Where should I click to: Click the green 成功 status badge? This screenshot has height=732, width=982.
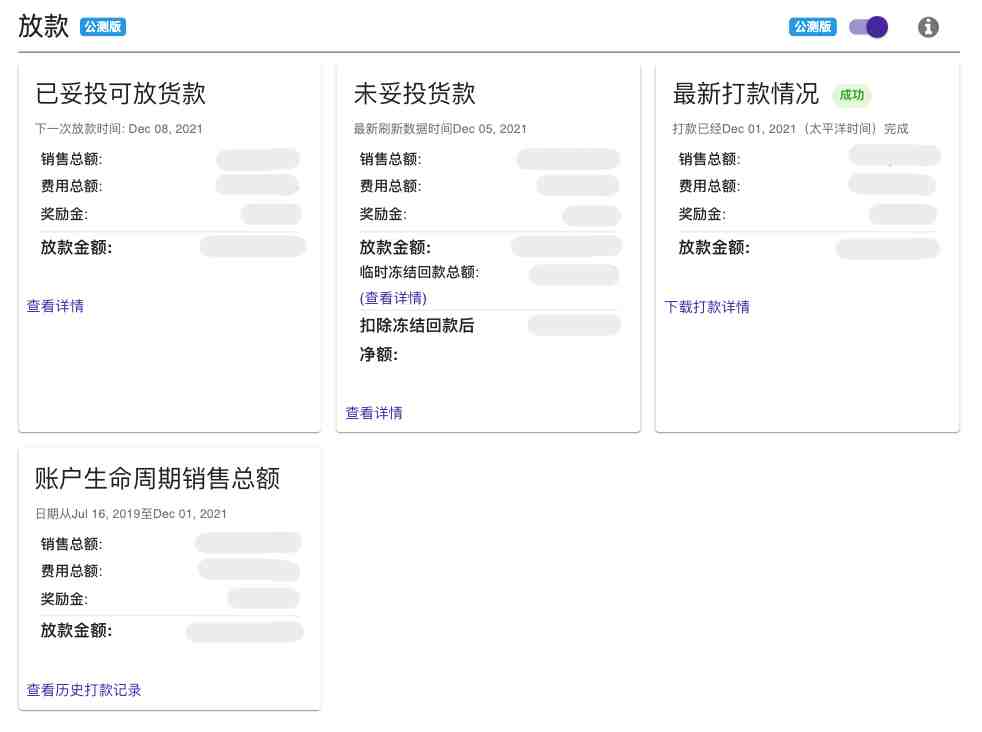click(851, 95)
